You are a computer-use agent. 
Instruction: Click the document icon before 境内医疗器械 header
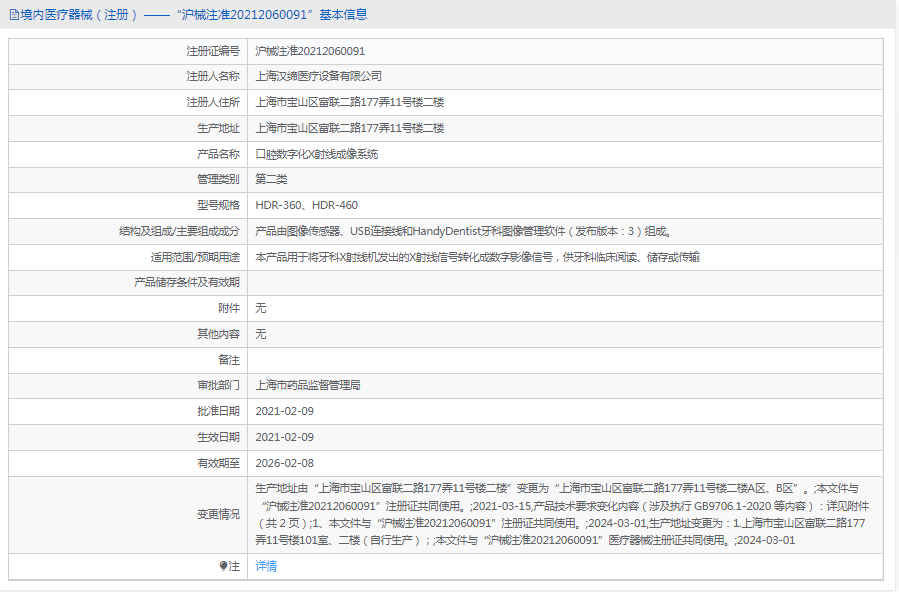point(14,15)
